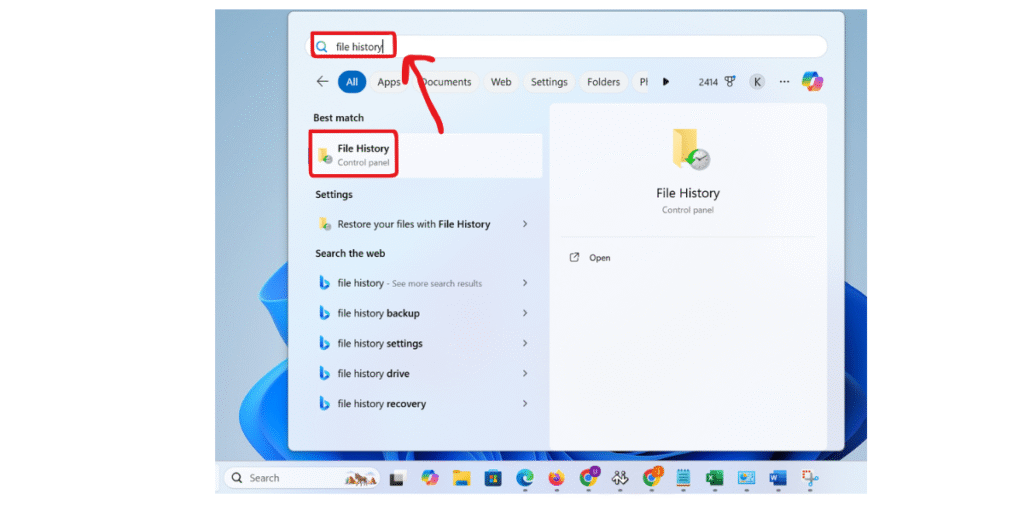Launch Microsoft Edge from taskbar
The height and width of the screenshot is (512, 1024).
click(524, 479)
